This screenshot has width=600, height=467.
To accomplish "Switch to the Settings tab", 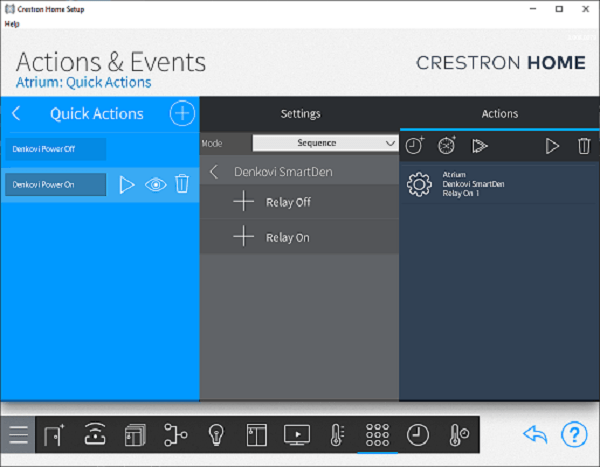I will coord(300,114).
